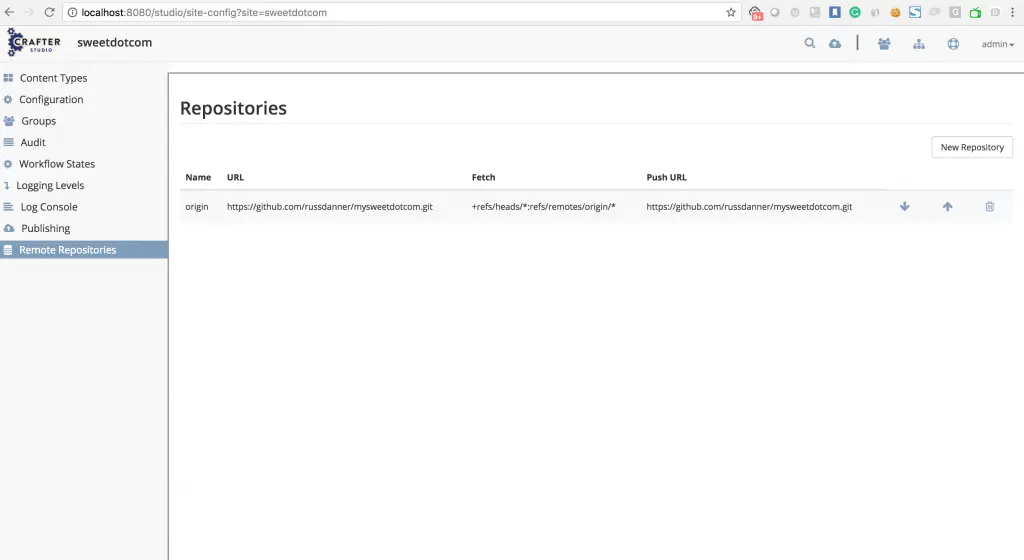The width and height of the screenshot is (1024, 560).
Task: Open the users icon in top navigation
Action: [884, 44]
